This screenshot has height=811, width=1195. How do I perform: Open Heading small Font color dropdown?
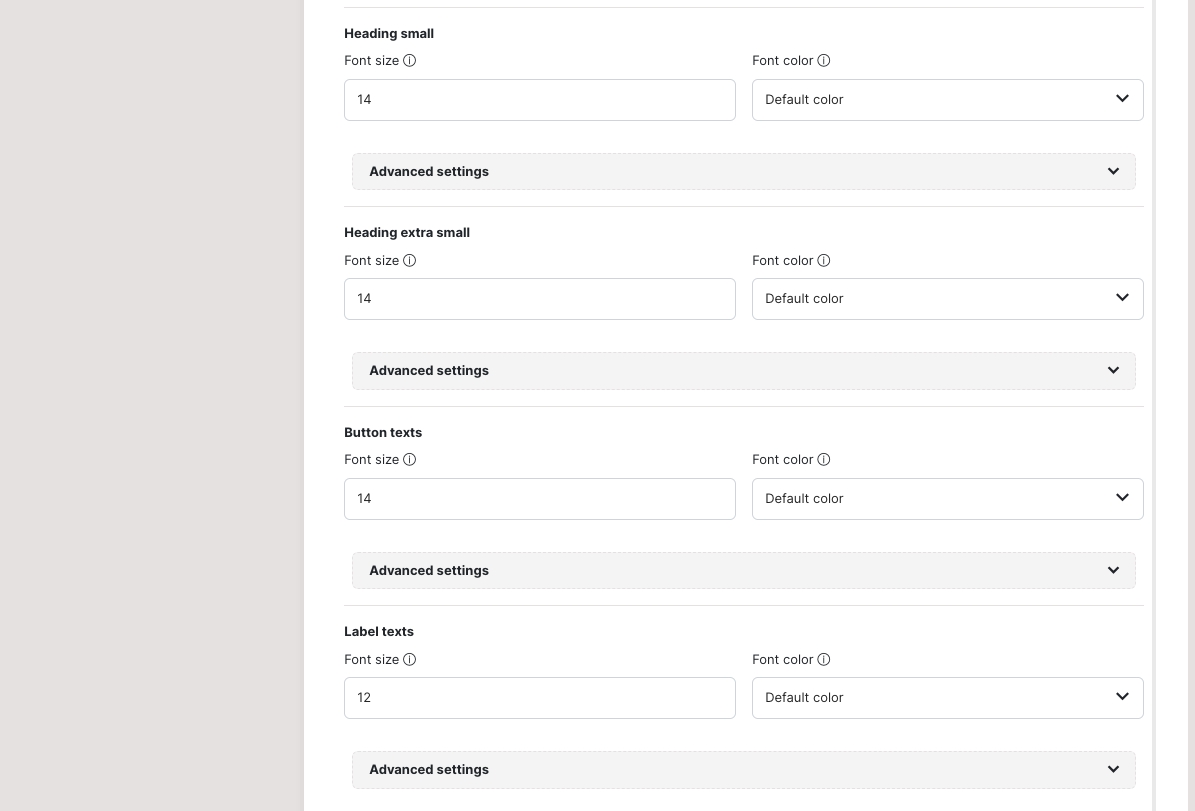coord(947,100)
